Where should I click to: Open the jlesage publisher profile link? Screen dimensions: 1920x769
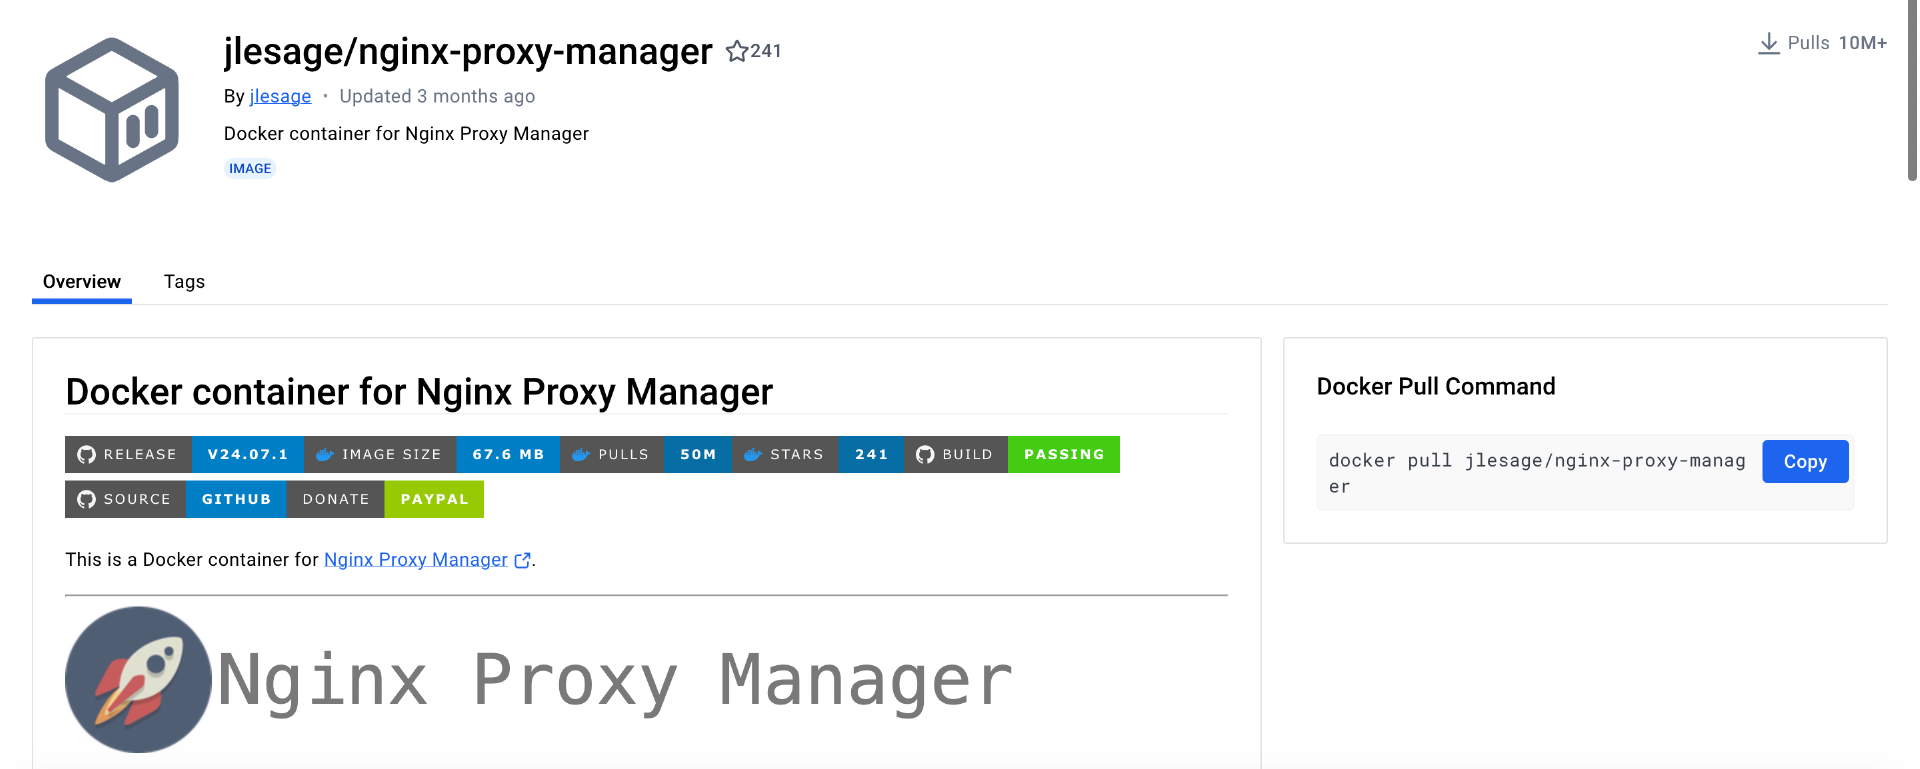(280, 96)
